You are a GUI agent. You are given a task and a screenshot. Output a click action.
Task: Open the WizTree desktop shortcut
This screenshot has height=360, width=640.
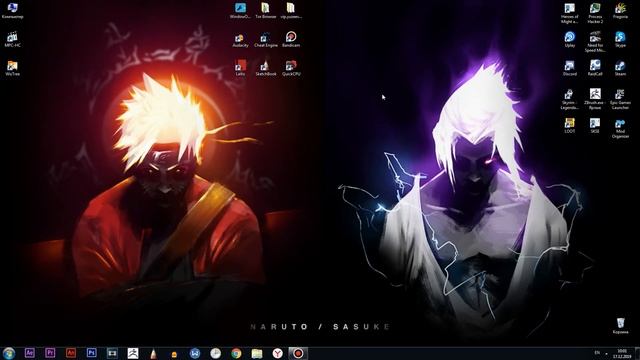pos(12,68)
